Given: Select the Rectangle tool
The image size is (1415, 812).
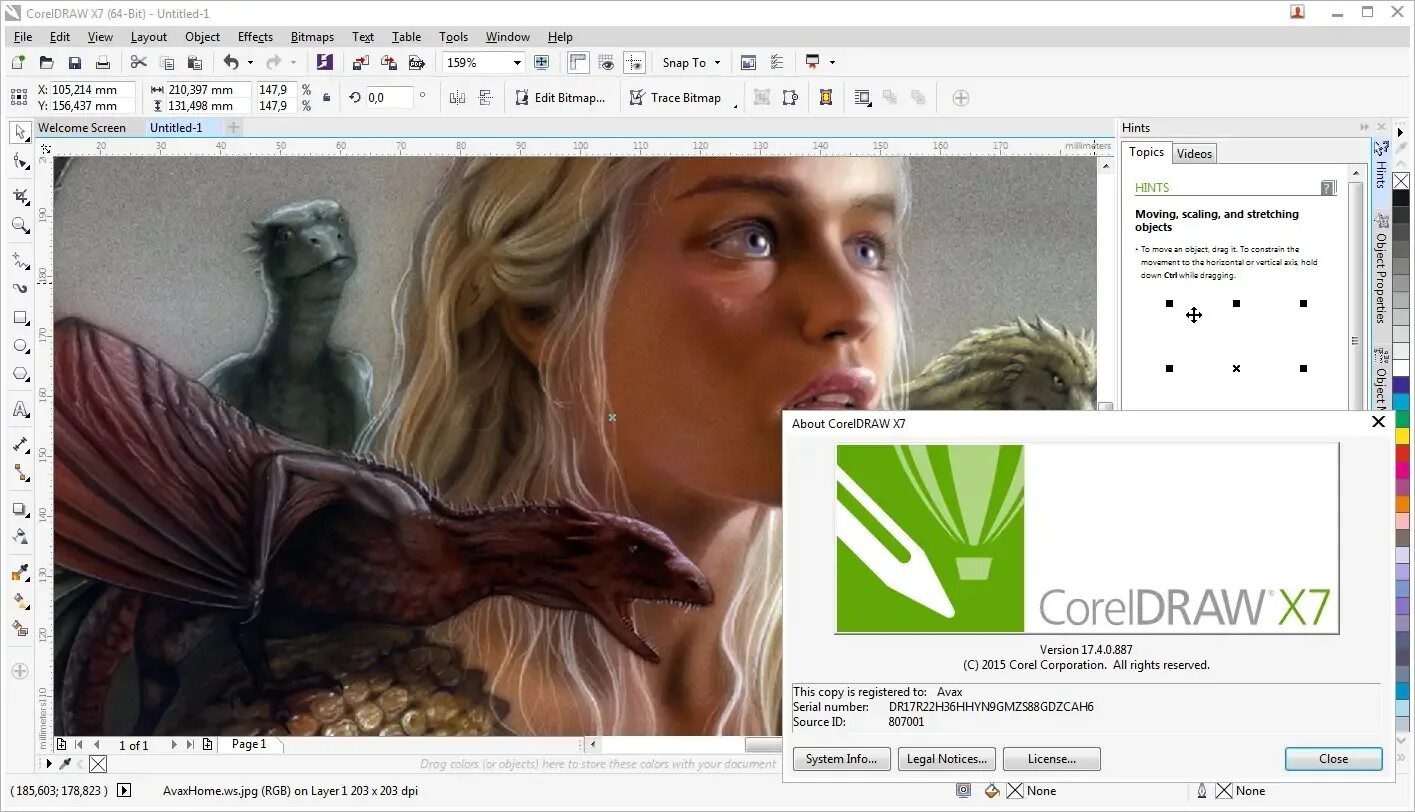Looking at the screenshot, I should tap(20, 318).
